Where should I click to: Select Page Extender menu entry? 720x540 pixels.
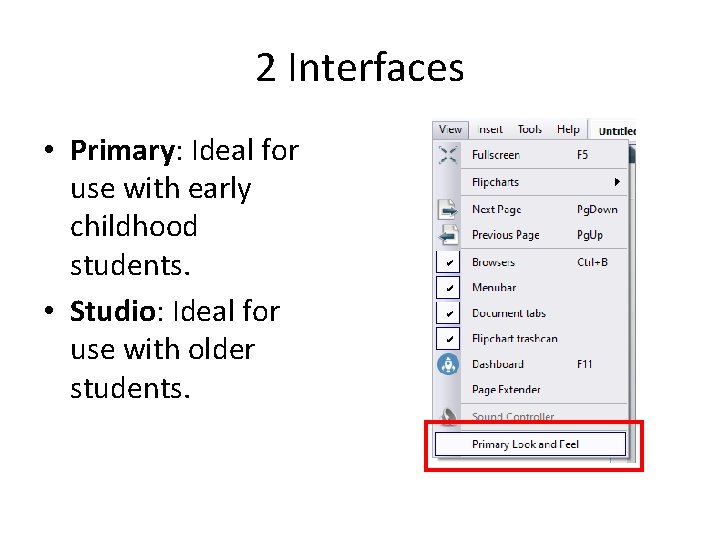[x=544, y=390]
